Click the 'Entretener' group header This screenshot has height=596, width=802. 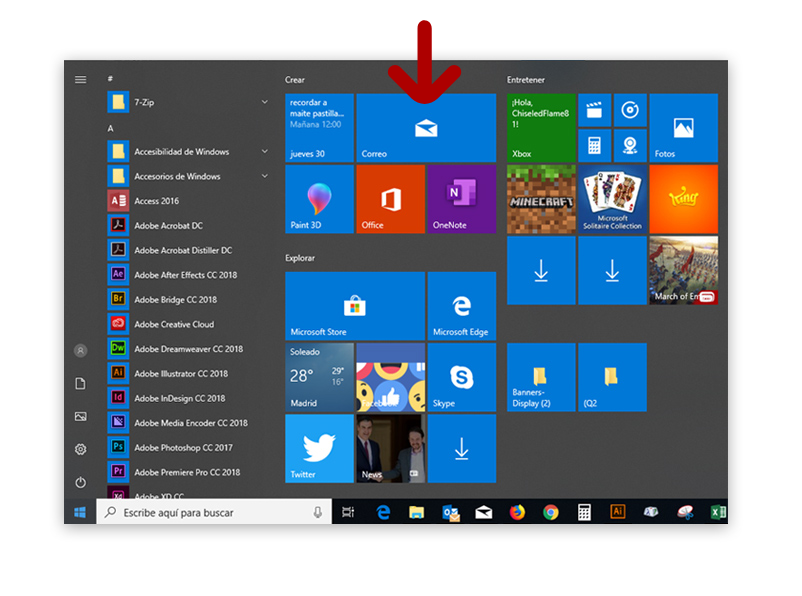525,80
